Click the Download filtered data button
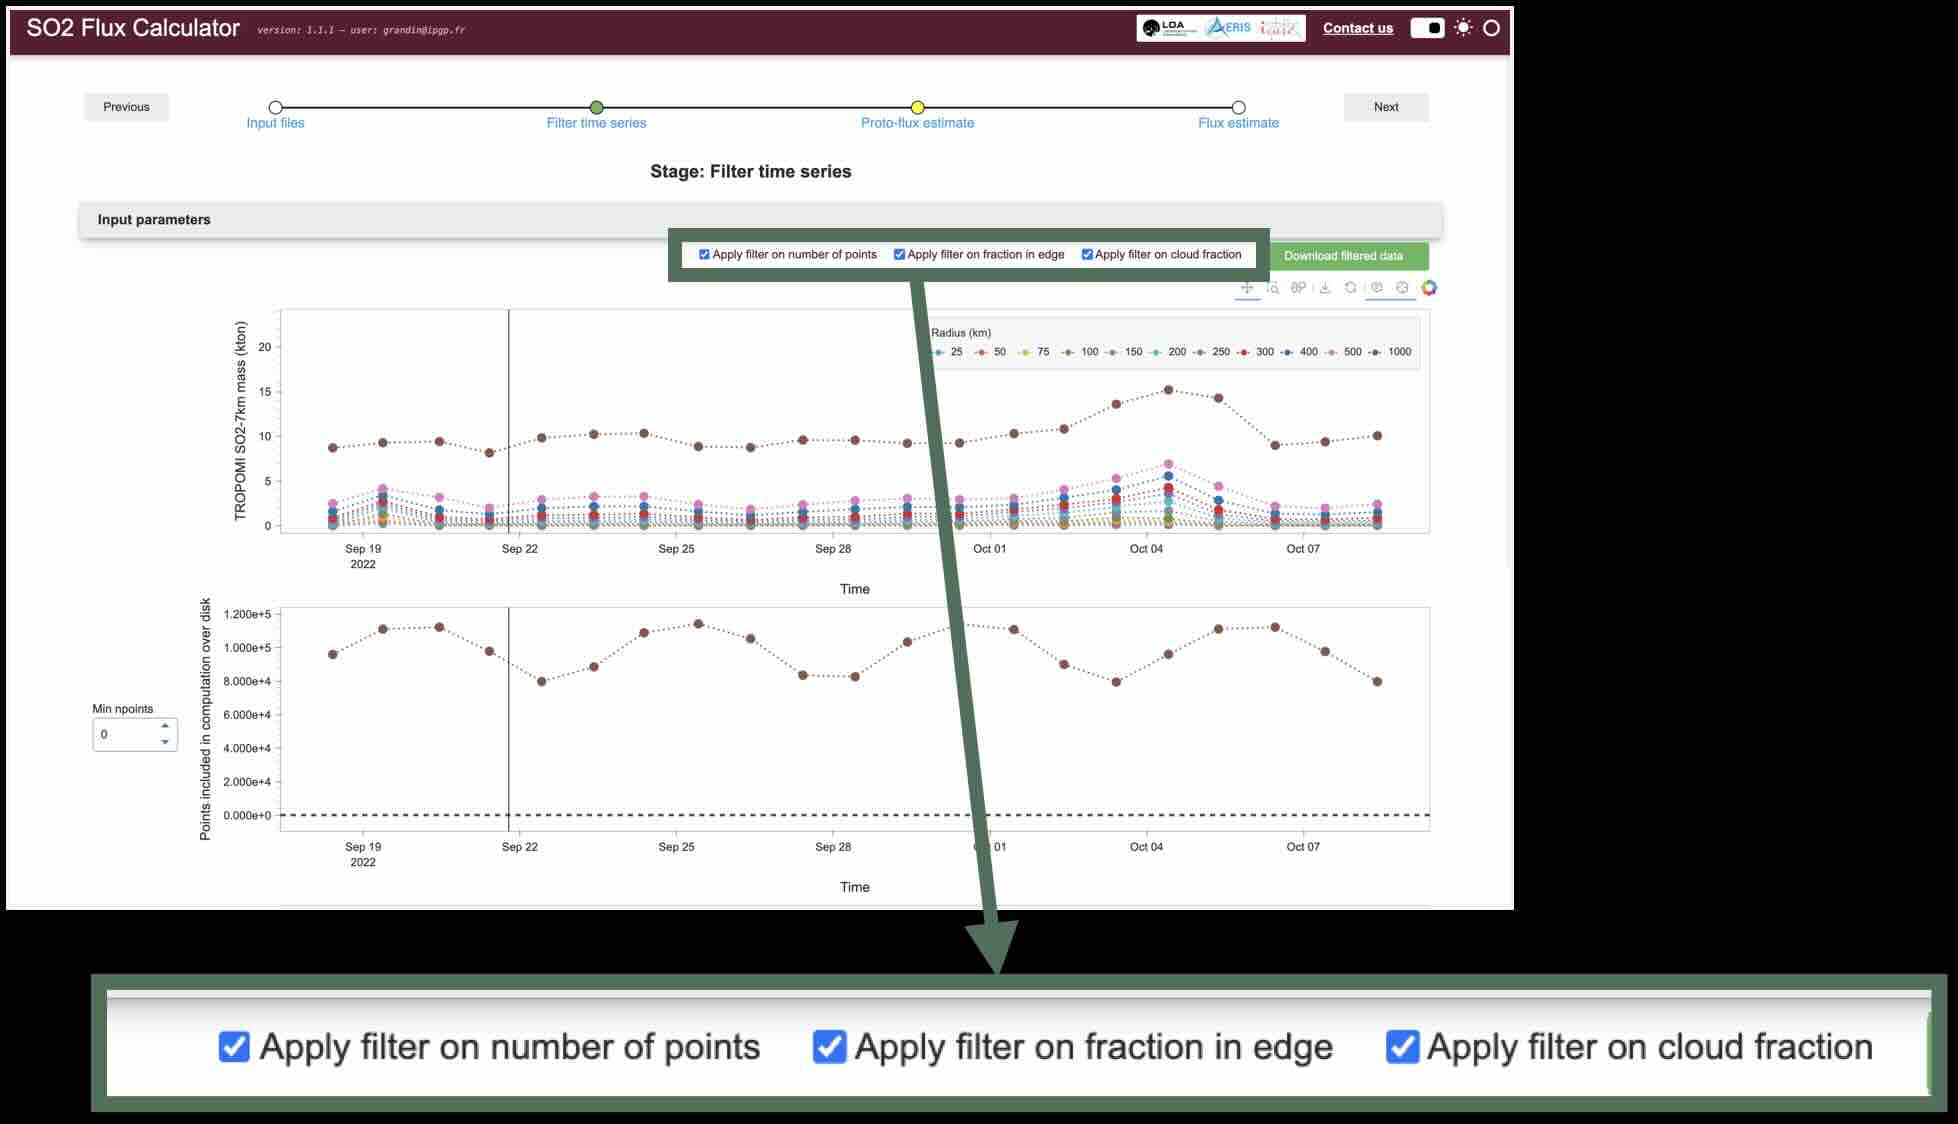Image resolution: width=1958 pixels, height=1124 pixels. pyautogui.click(x=1343, y=256)
